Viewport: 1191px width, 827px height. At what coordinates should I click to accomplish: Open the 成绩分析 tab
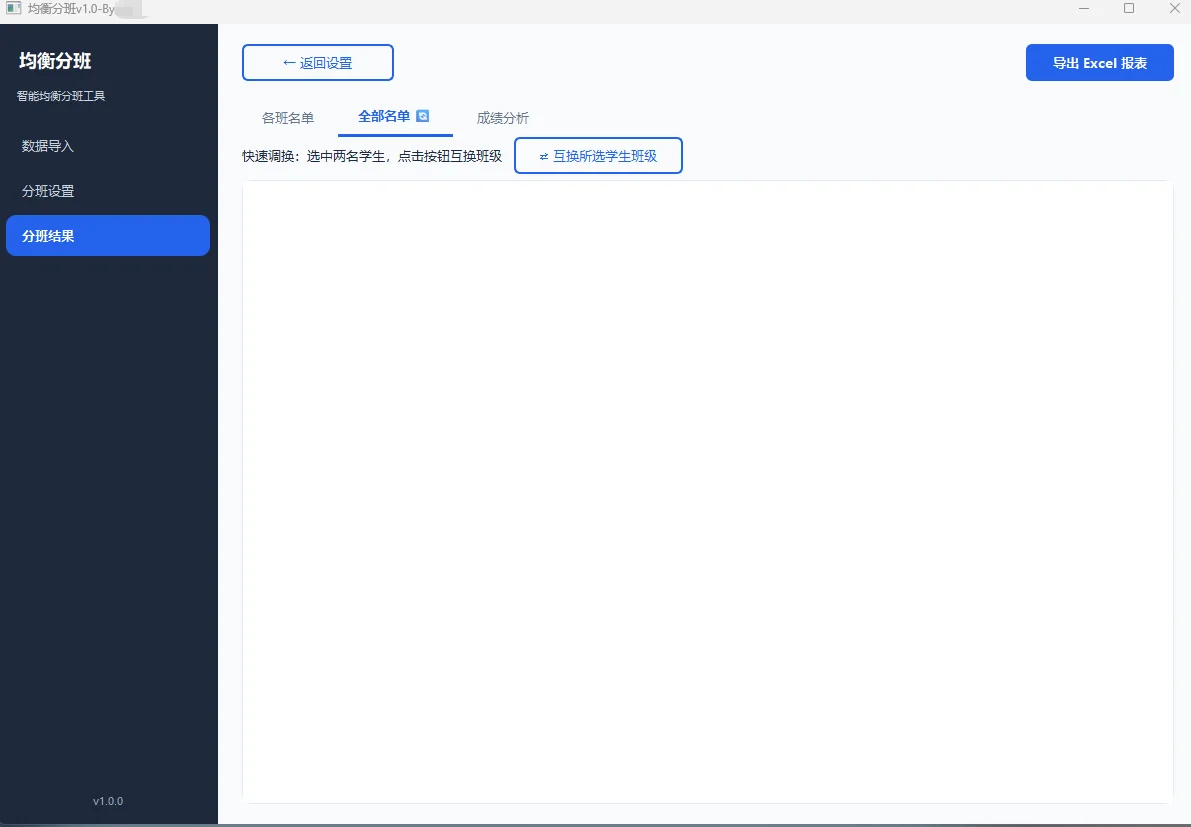(503, 118)
